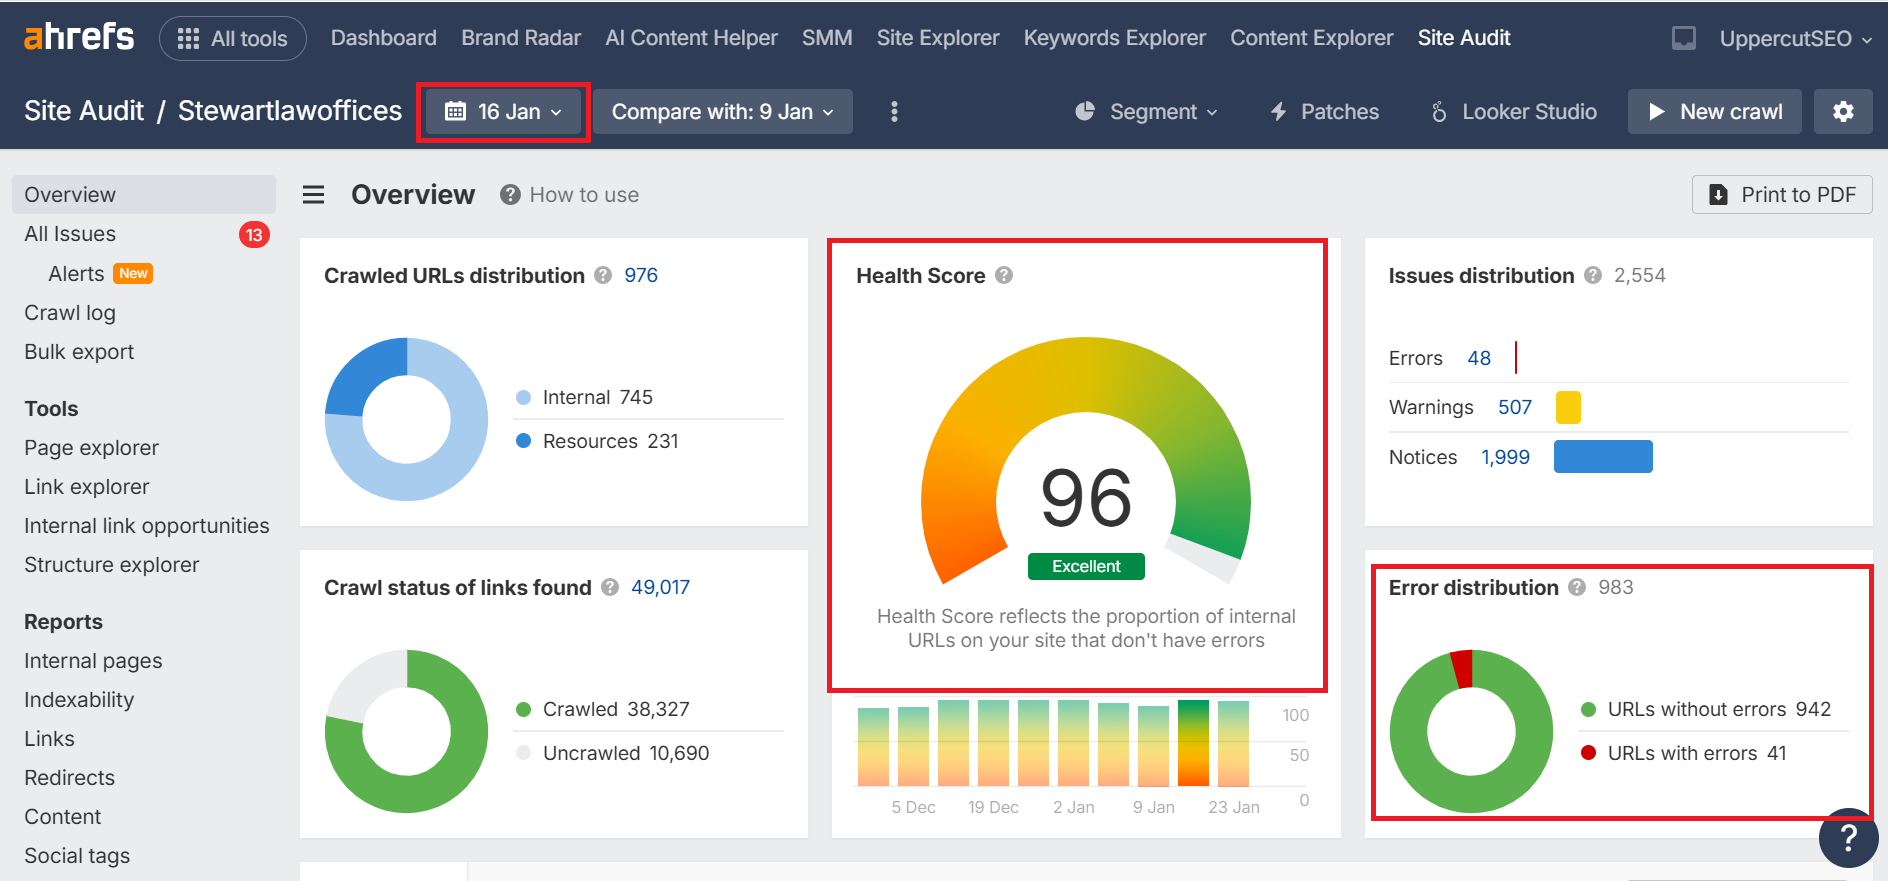Open the 16 Jan crawl date dropdown
Image resolution: width=1888 pixels, height=881 pixels.
point(503,111)
